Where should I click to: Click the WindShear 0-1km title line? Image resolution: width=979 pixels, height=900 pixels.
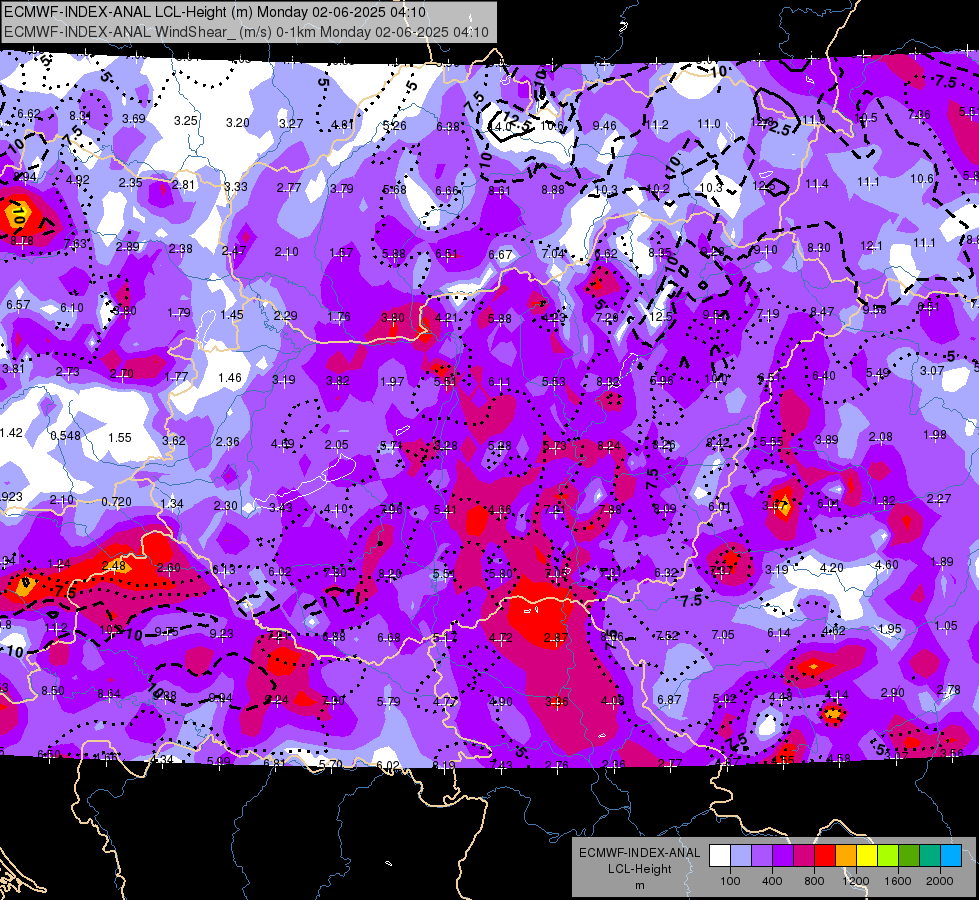click(246, 32)
